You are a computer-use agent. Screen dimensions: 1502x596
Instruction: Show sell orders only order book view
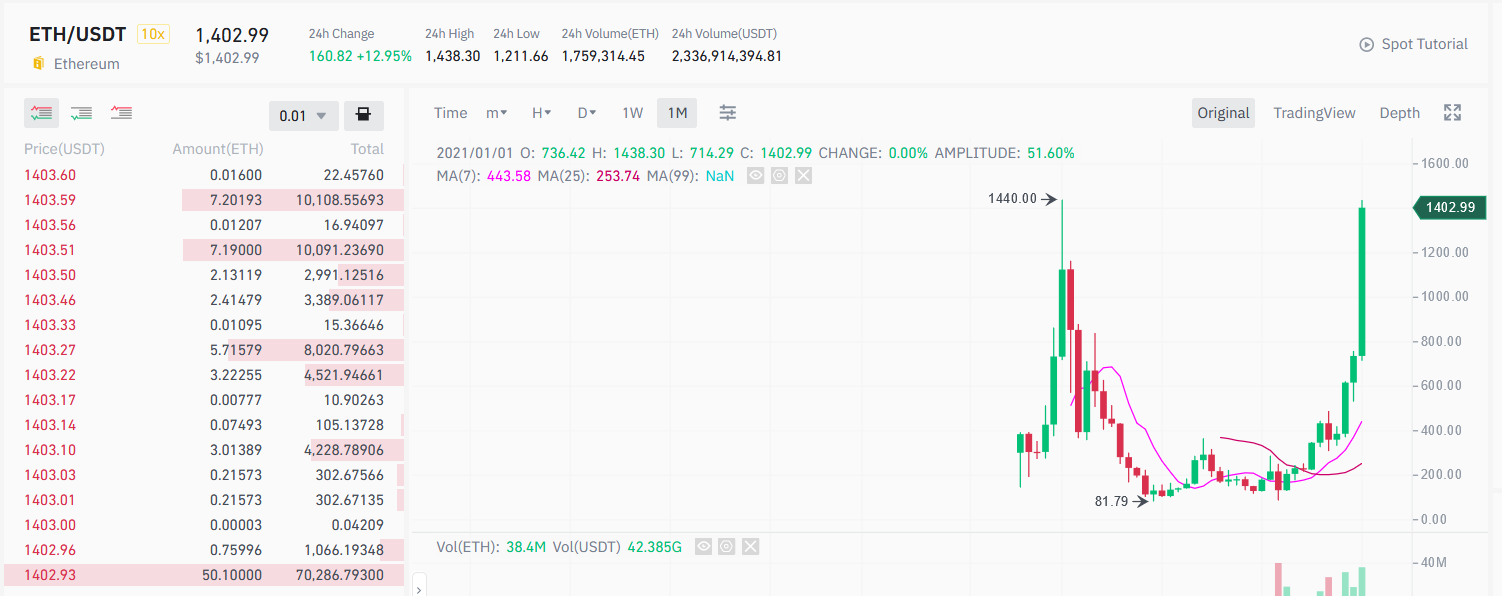(x=122, y=113)
